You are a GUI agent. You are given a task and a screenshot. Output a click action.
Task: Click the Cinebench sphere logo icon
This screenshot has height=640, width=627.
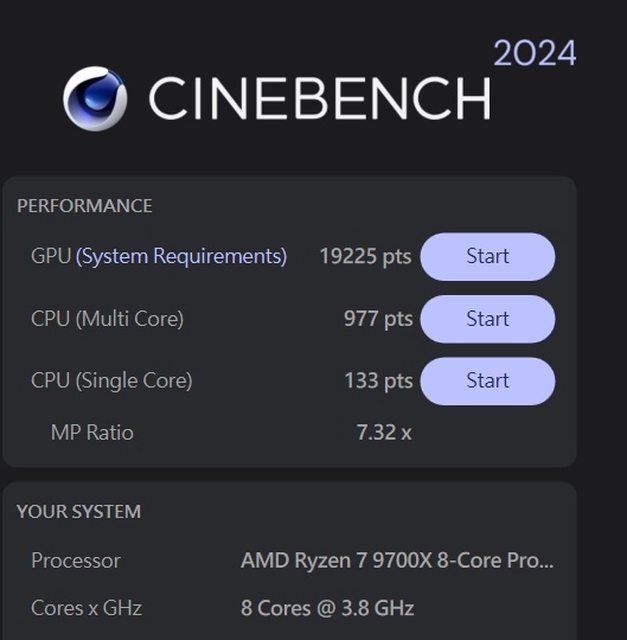tap(95, 98)
